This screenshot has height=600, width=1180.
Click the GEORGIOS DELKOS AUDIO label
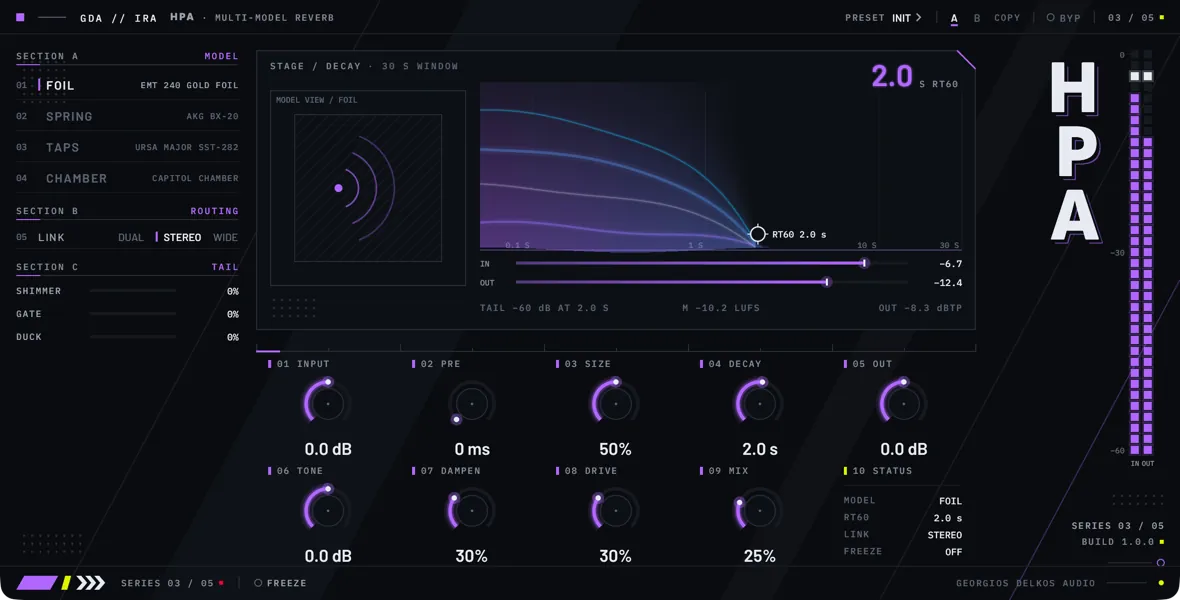pos(1026,583)
